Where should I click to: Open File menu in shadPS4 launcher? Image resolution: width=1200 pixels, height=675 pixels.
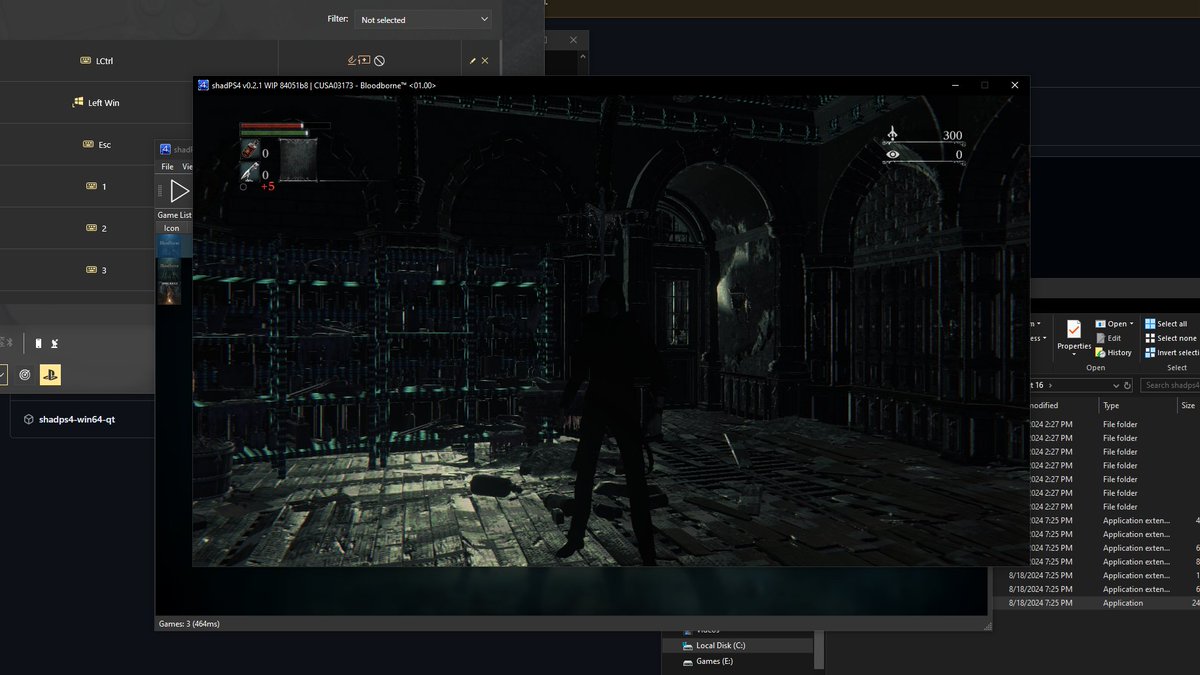[x=167, y=166]
